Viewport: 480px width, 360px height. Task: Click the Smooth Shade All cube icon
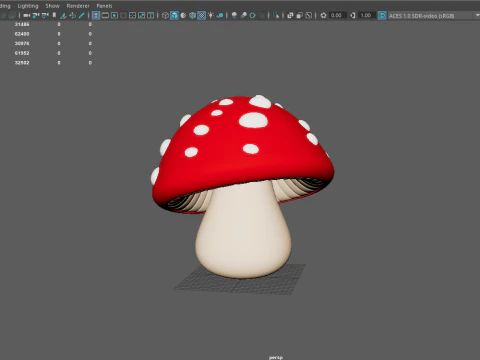tap(174, 15)
